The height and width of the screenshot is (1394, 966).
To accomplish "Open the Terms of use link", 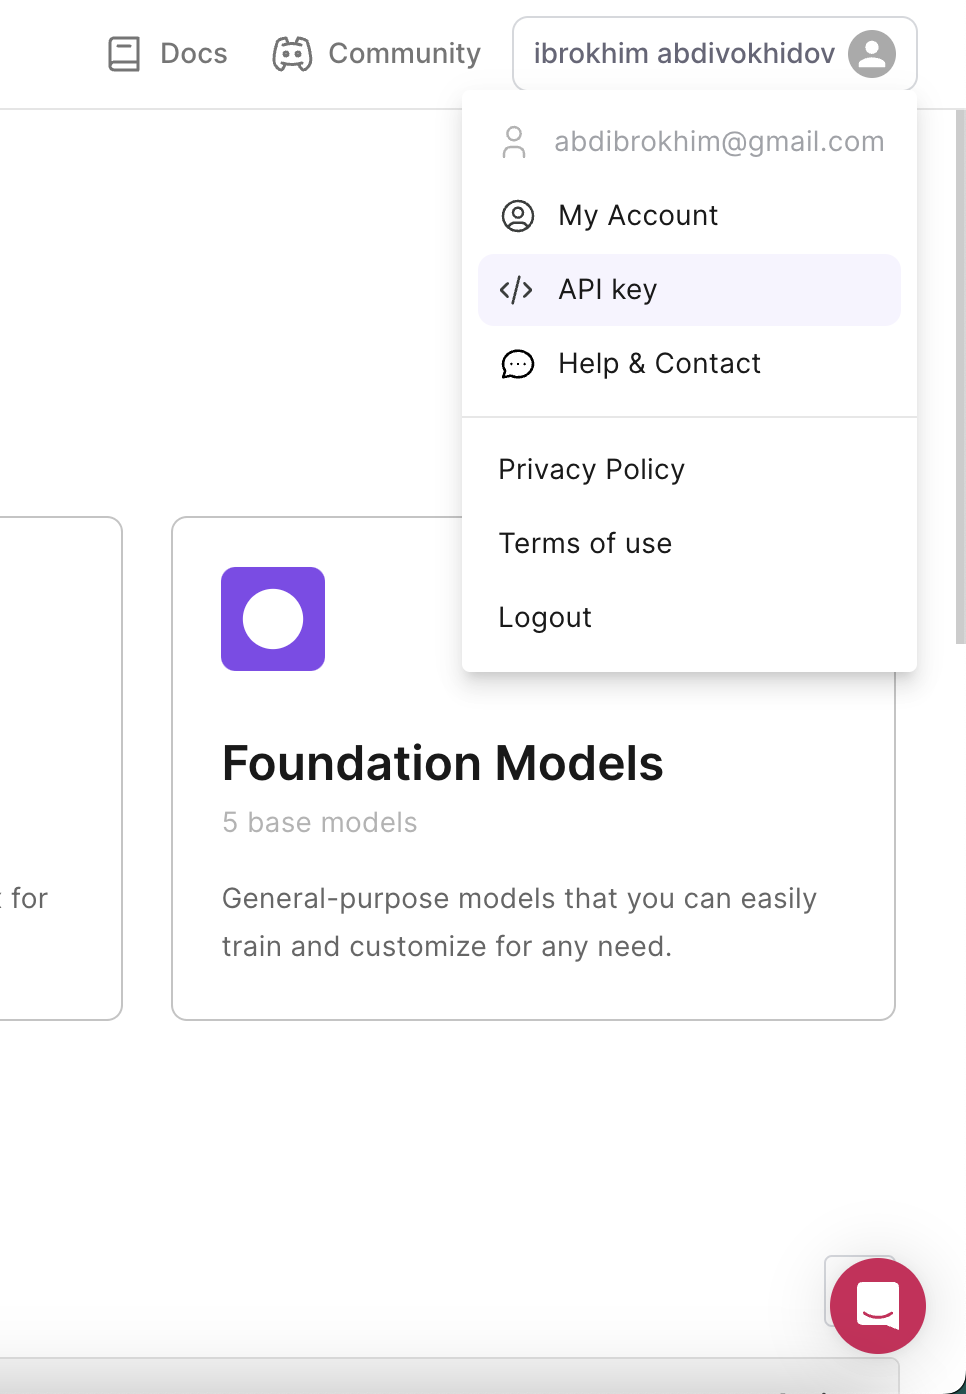I will point(585,544).
